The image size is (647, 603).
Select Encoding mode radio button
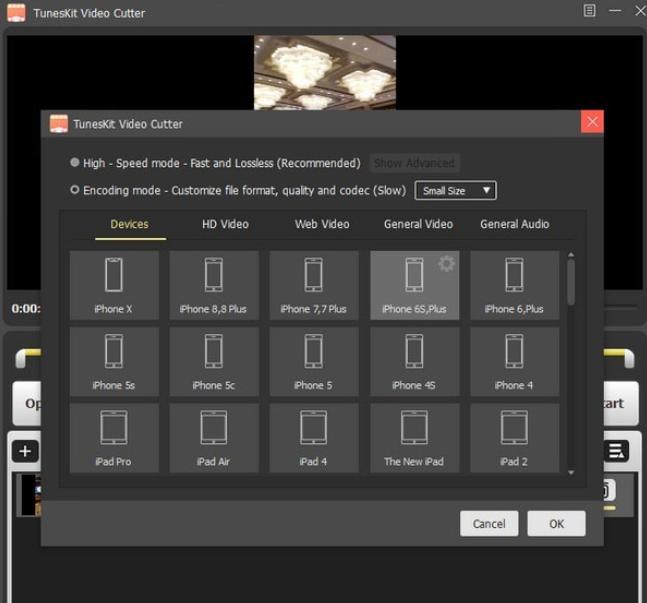coord(75,190)
